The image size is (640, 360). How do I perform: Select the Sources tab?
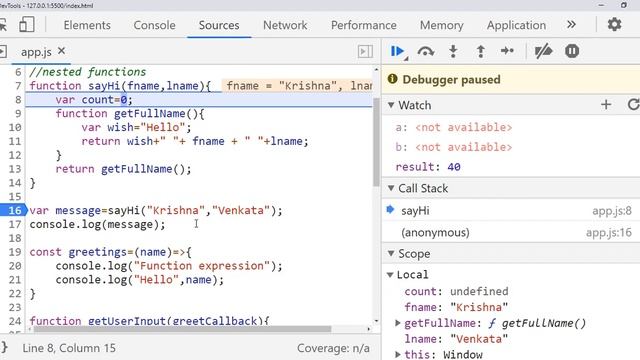click(x=219, y=25)
